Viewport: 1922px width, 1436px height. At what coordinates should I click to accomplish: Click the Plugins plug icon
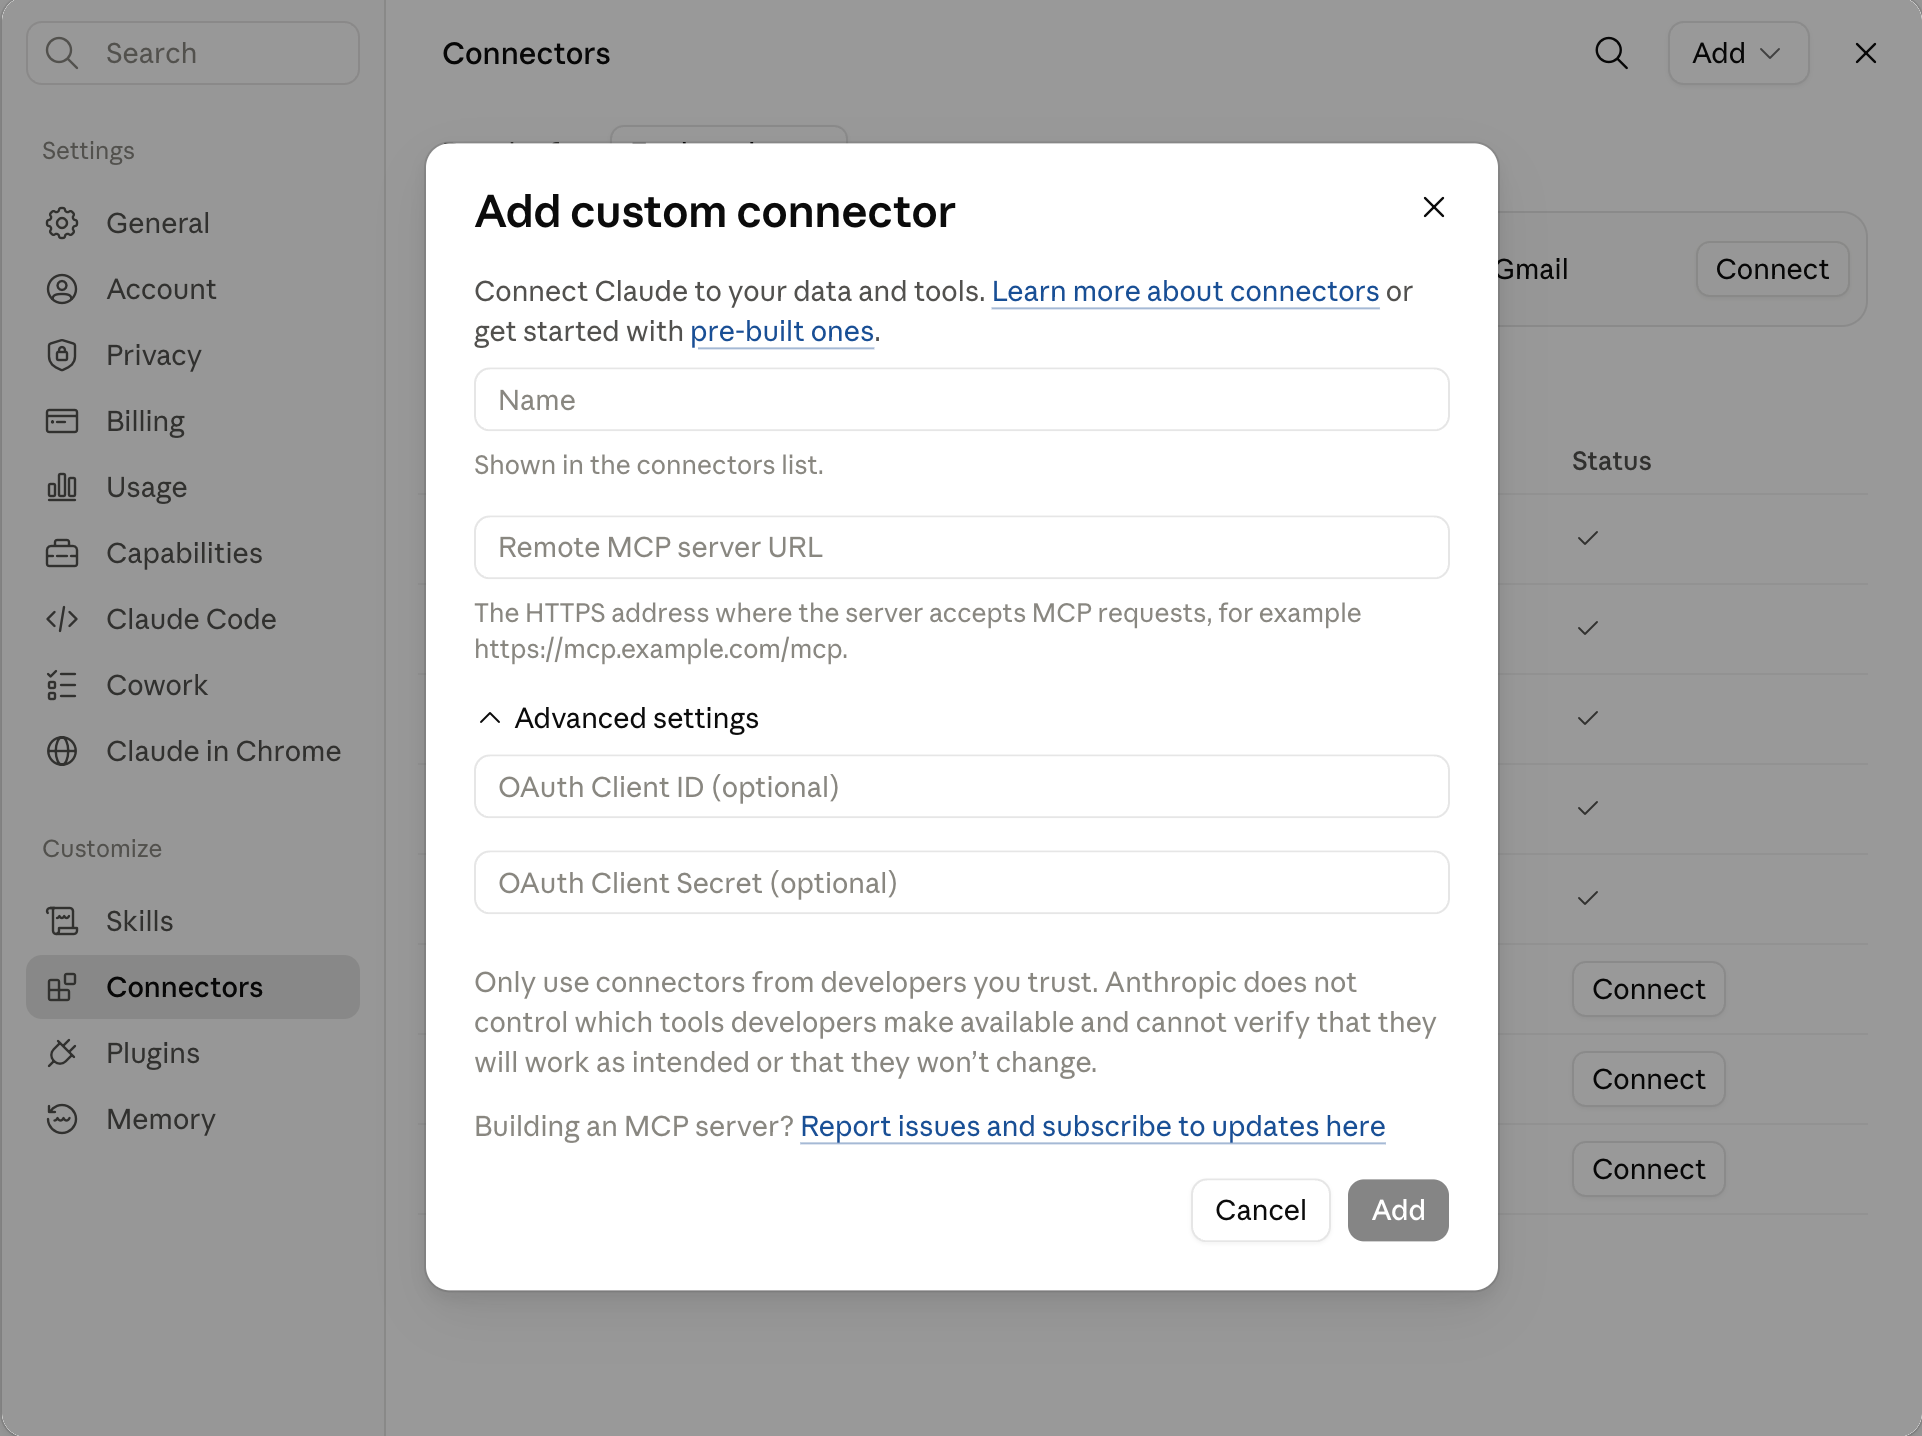[62, 1053]
